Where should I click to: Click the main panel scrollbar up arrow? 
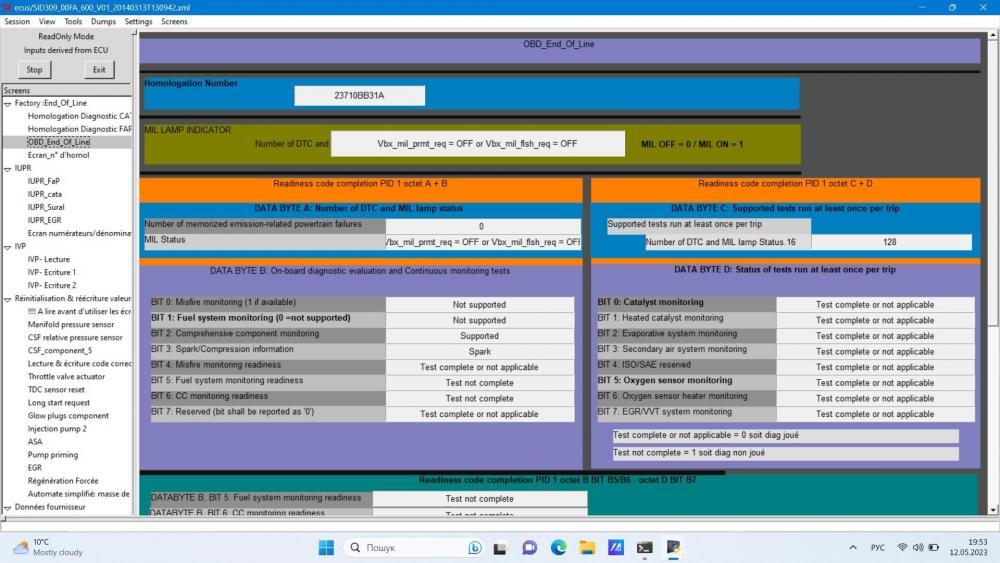tap(993, 36)
